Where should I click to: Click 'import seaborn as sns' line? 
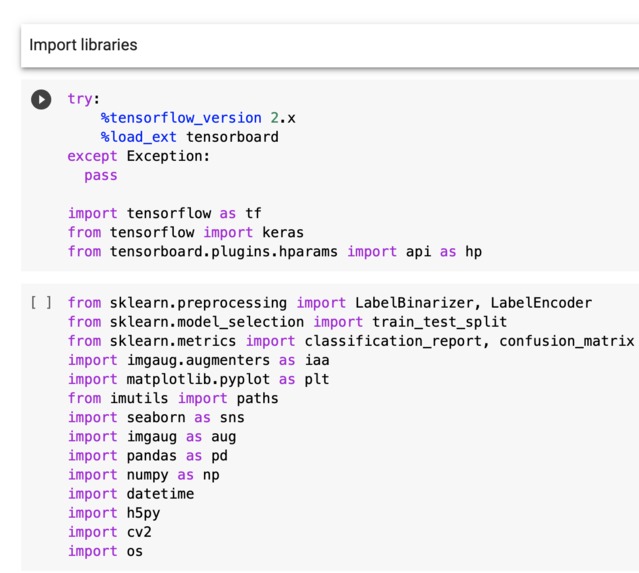pos(156,418)
